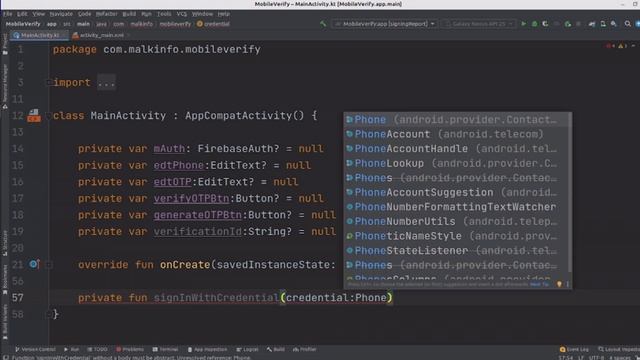The height and width of the screenshot is (360, 640).
Task: Open the Profiler tool window
Action: pos(304,349)
